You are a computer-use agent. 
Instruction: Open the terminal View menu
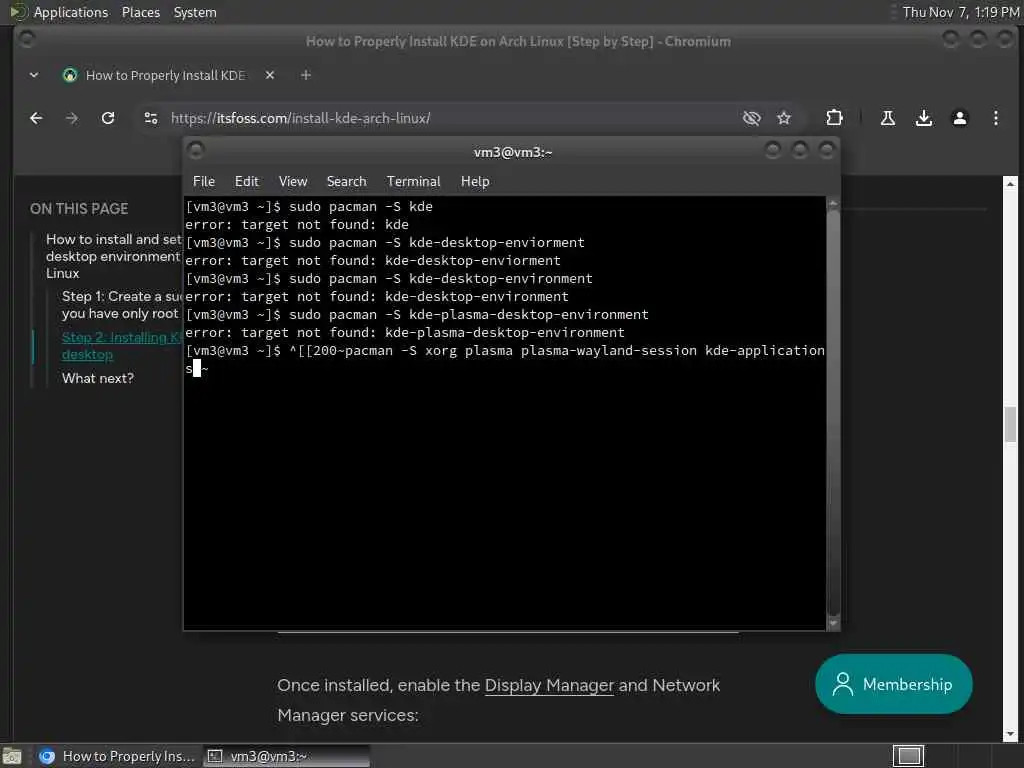tap(293, 182)
